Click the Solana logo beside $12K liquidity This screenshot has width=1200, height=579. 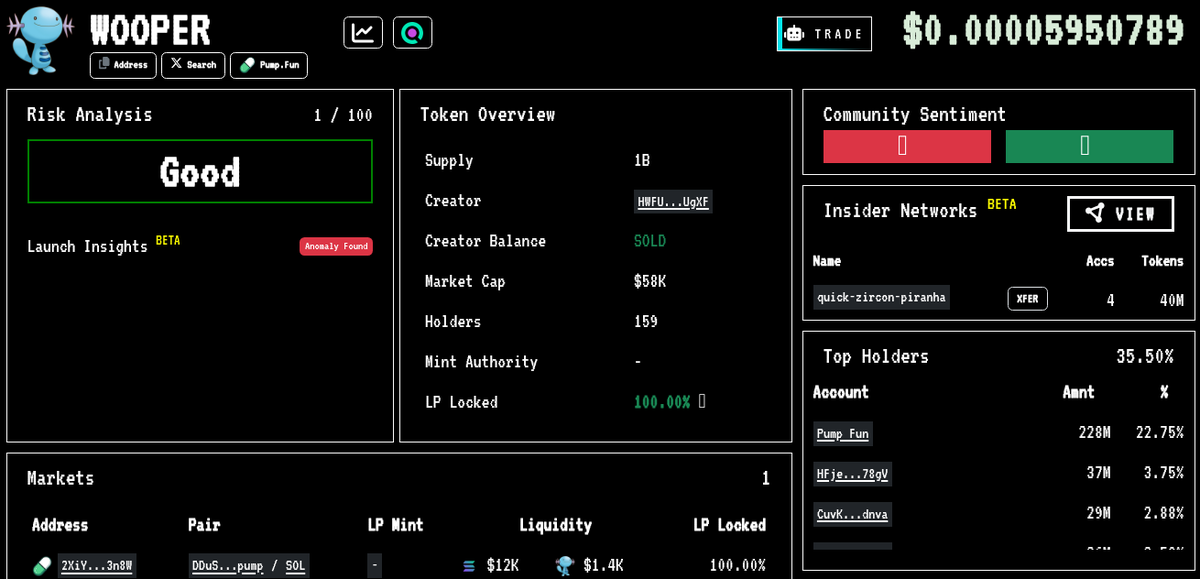click(469, 566)
